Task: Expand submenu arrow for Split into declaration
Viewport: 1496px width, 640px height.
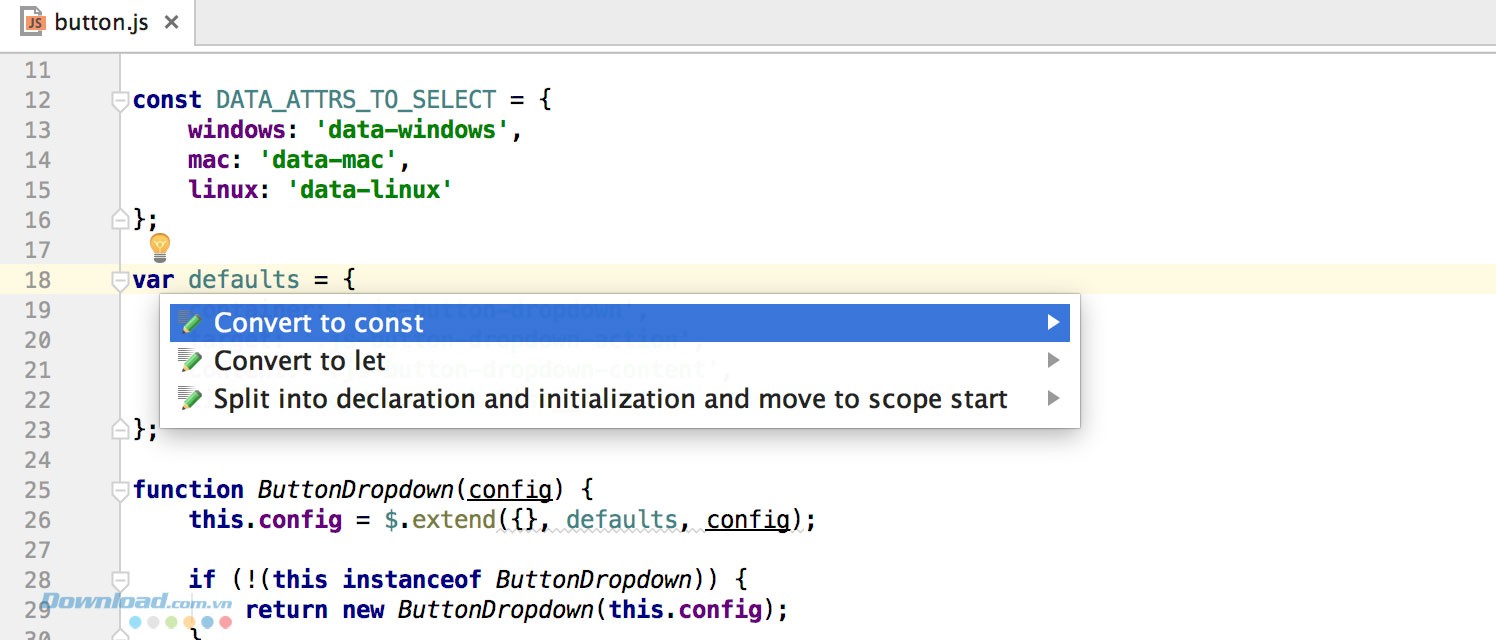Action: tap(1053, 399)
